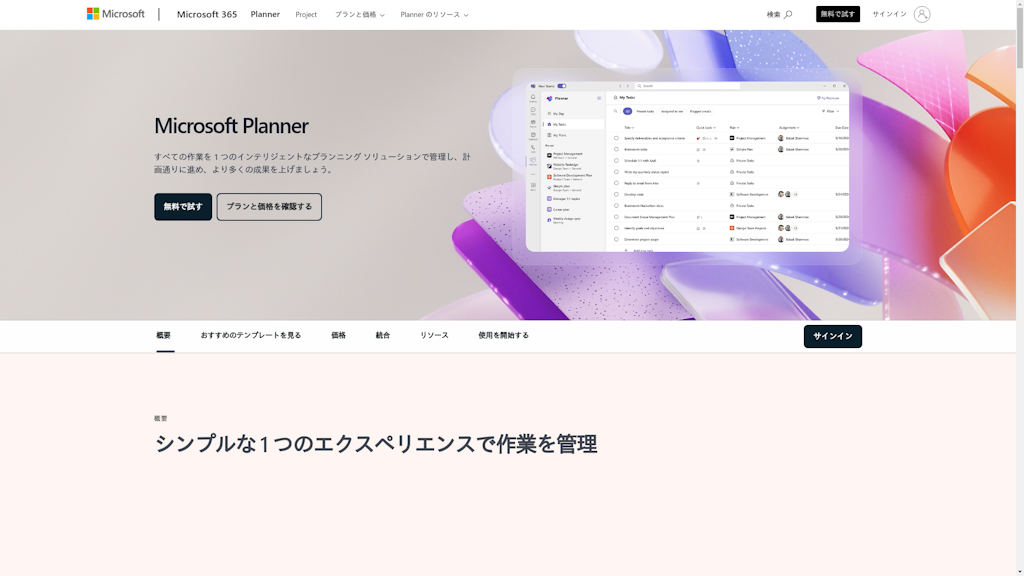Click the Microsoft Planner heading text

pyautogui.click(x=231, y=125)
